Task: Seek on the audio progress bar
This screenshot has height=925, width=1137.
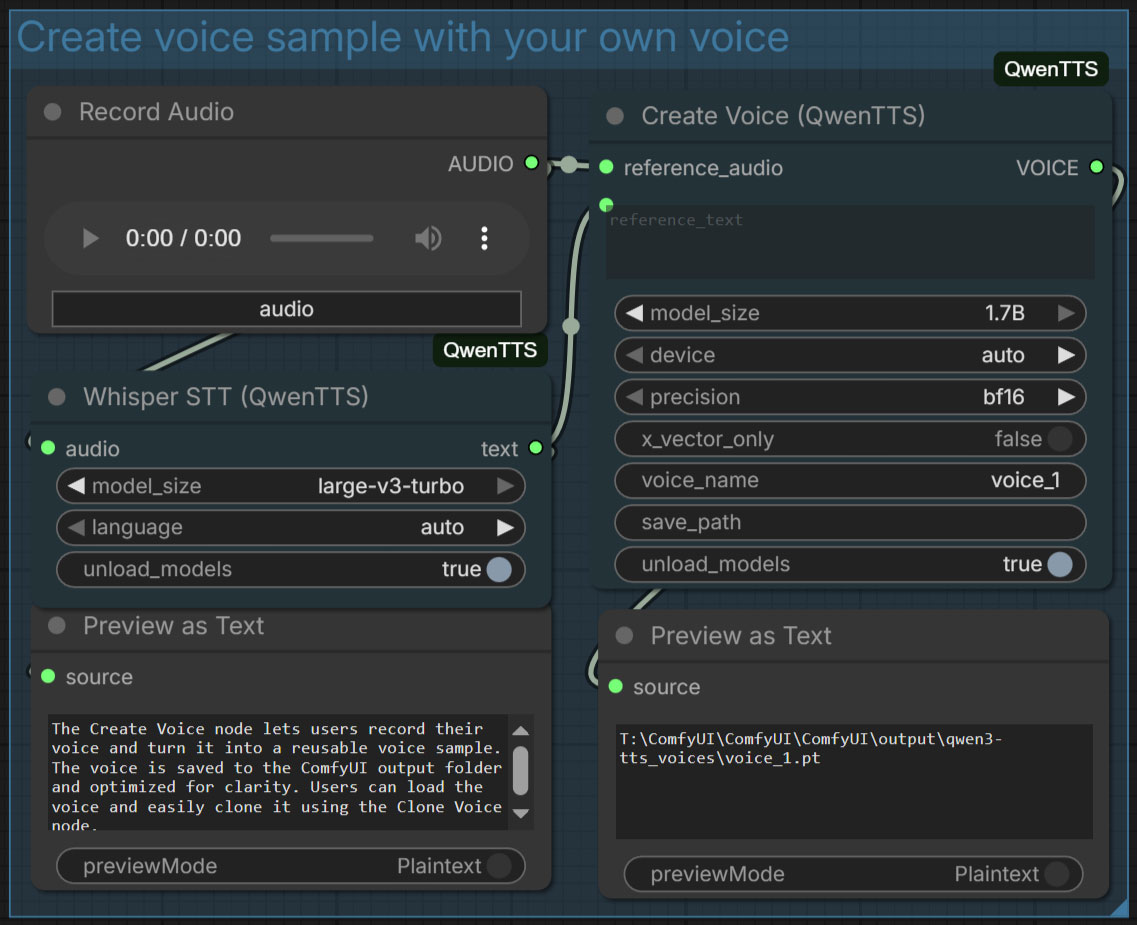Action: click(x=321, y=238)
